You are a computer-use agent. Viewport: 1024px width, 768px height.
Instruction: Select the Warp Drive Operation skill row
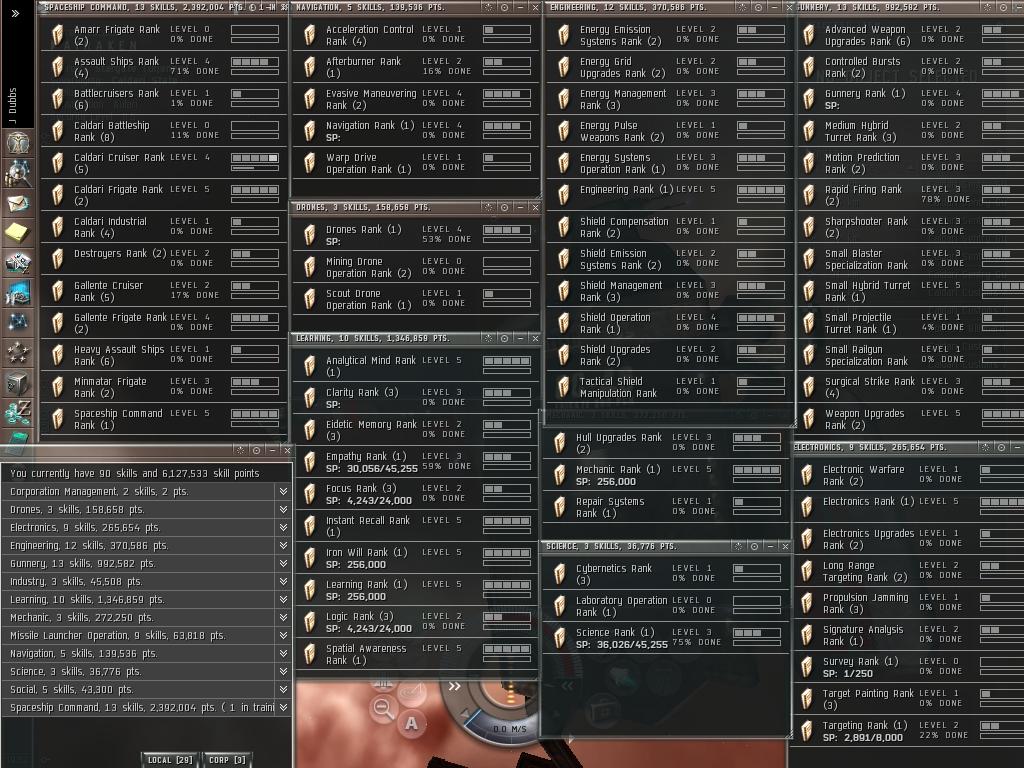pyautogui.click(x=416, y=163)
